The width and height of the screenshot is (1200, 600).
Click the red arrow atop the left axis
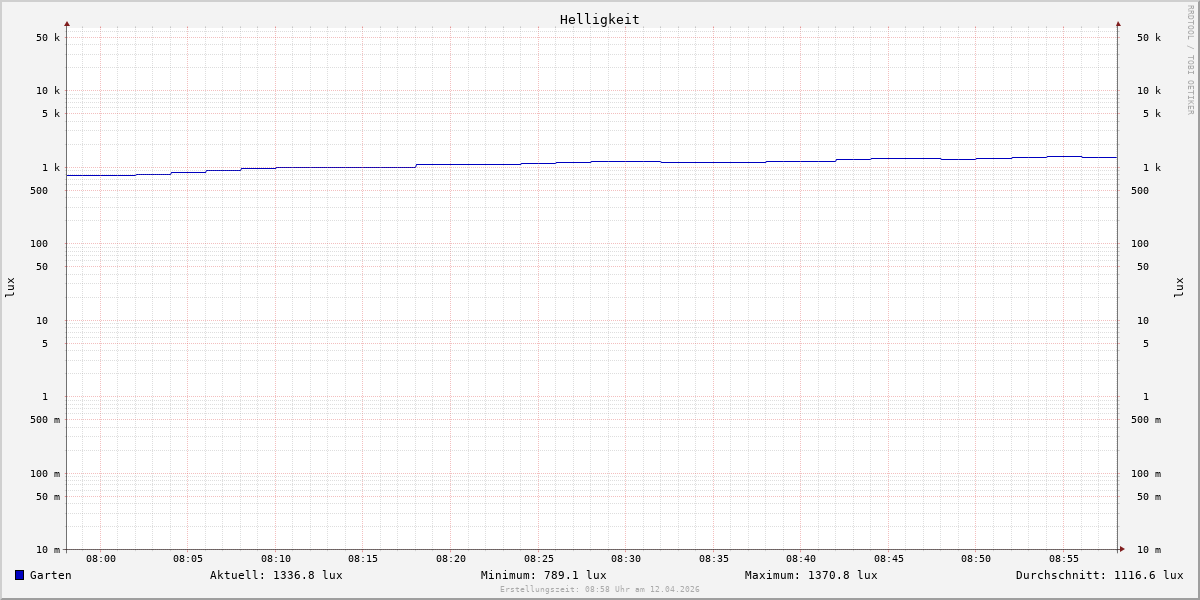pyautogui.click(x=67, y=23)
